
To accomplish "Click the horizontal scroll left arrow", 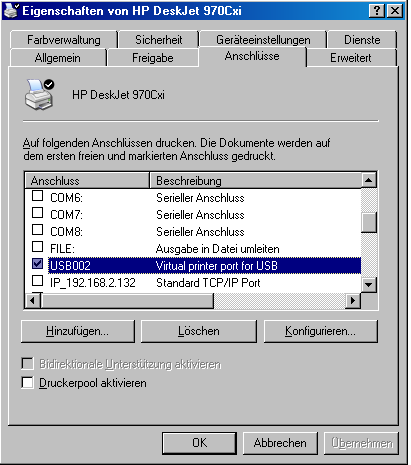I will pos(33,301).
